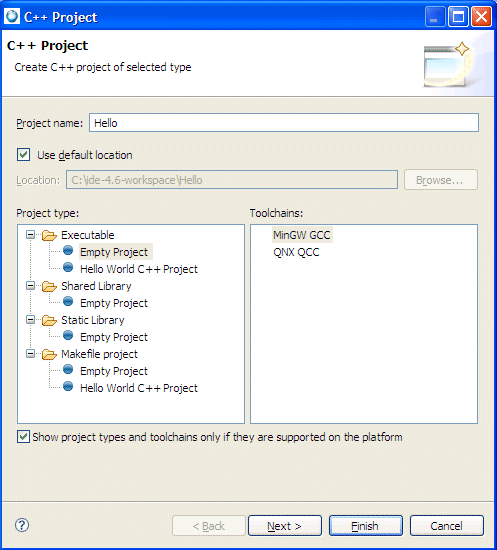Viewport: 497px width, 550px height.
Task: Click blue icon of Hello World under Makefile project
Action: [x=68, y=387]
